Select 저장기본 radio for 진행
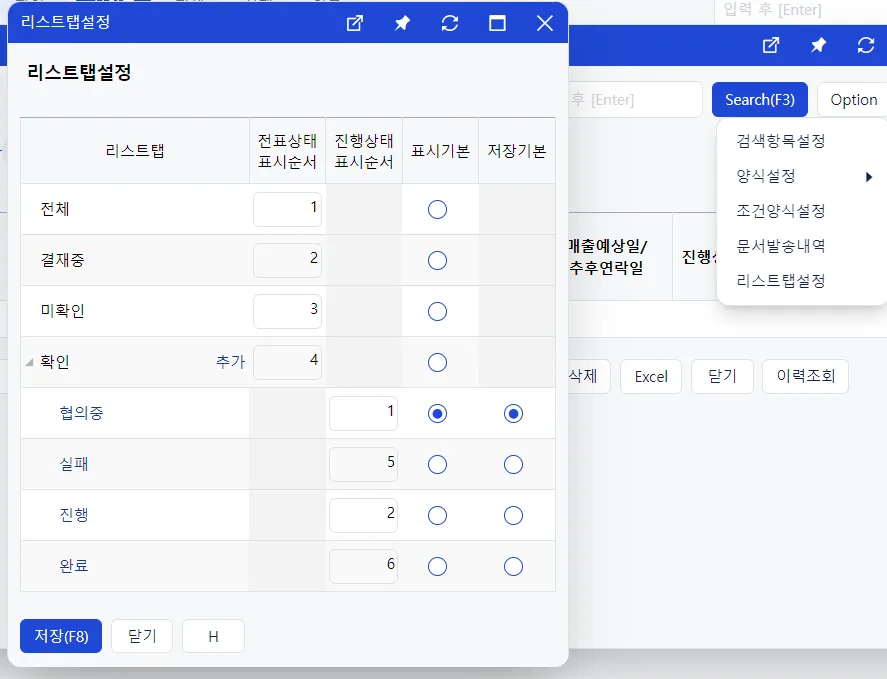Viewport: 887px width, 679px height. click(513, 515)
